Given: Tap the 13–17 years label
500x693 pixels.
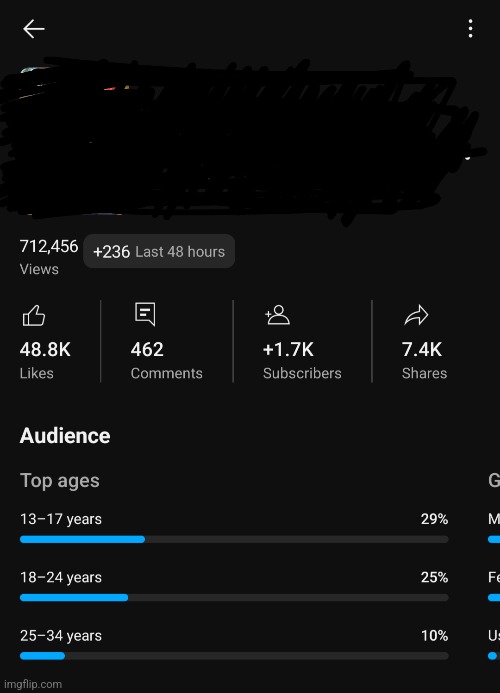Looking at the screenshot, I should (x=61, y=519).
